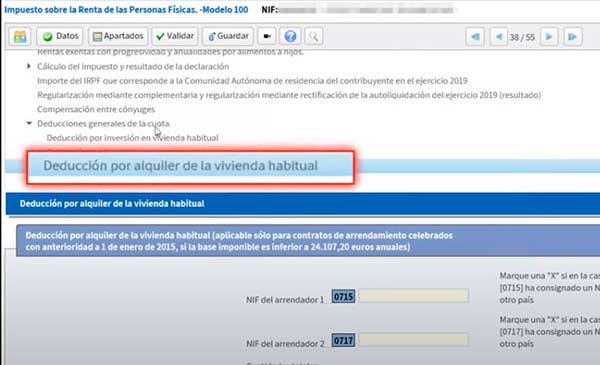Image resolution: width=600 pixels, height=365 pixels.
Task: Click the video camera icon button
Action: [267, 36]
